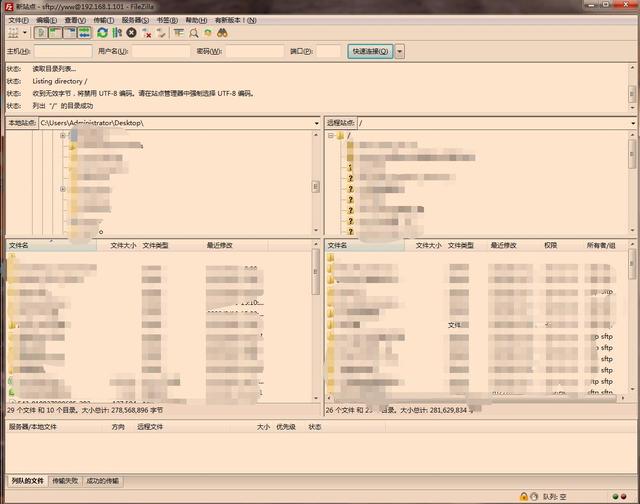Image resolution: width=640 pixels, height=504 pixels.
Task: Expand the top node in local tree
Action: pyautogui.click(x=62, y=135)
